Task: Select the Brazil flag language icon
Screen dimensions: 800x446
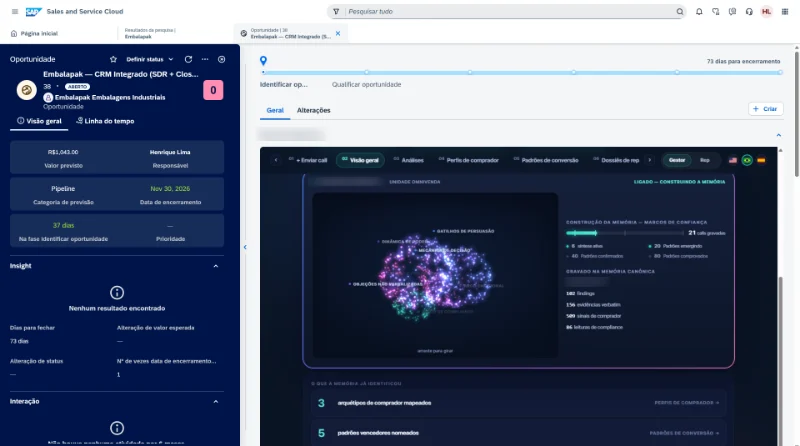Action: click(747, 160)
